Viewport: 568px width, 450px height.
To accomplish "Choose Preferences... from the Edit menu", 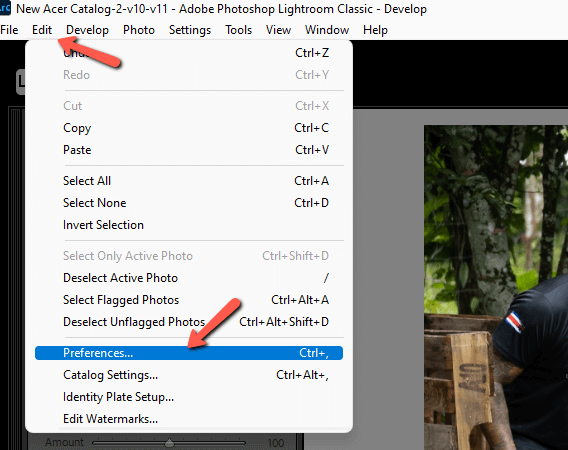I will coord(189,353).
